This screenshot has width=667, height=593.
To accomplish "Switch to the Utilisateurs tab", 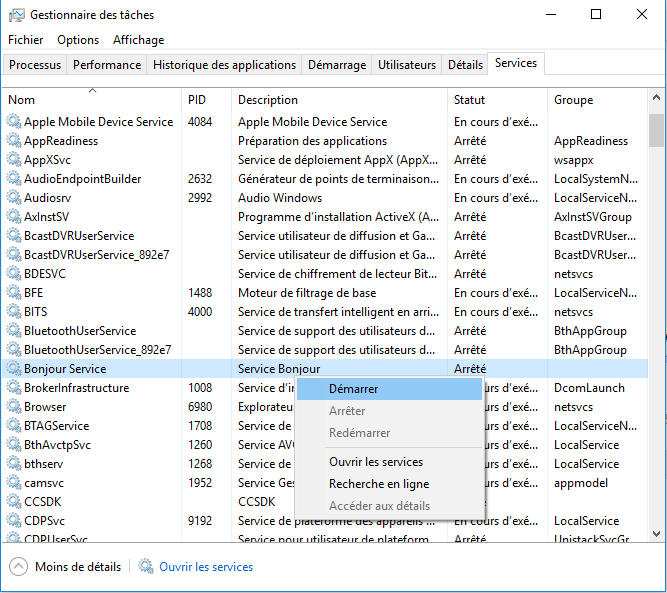I will (x=407, y=65).
